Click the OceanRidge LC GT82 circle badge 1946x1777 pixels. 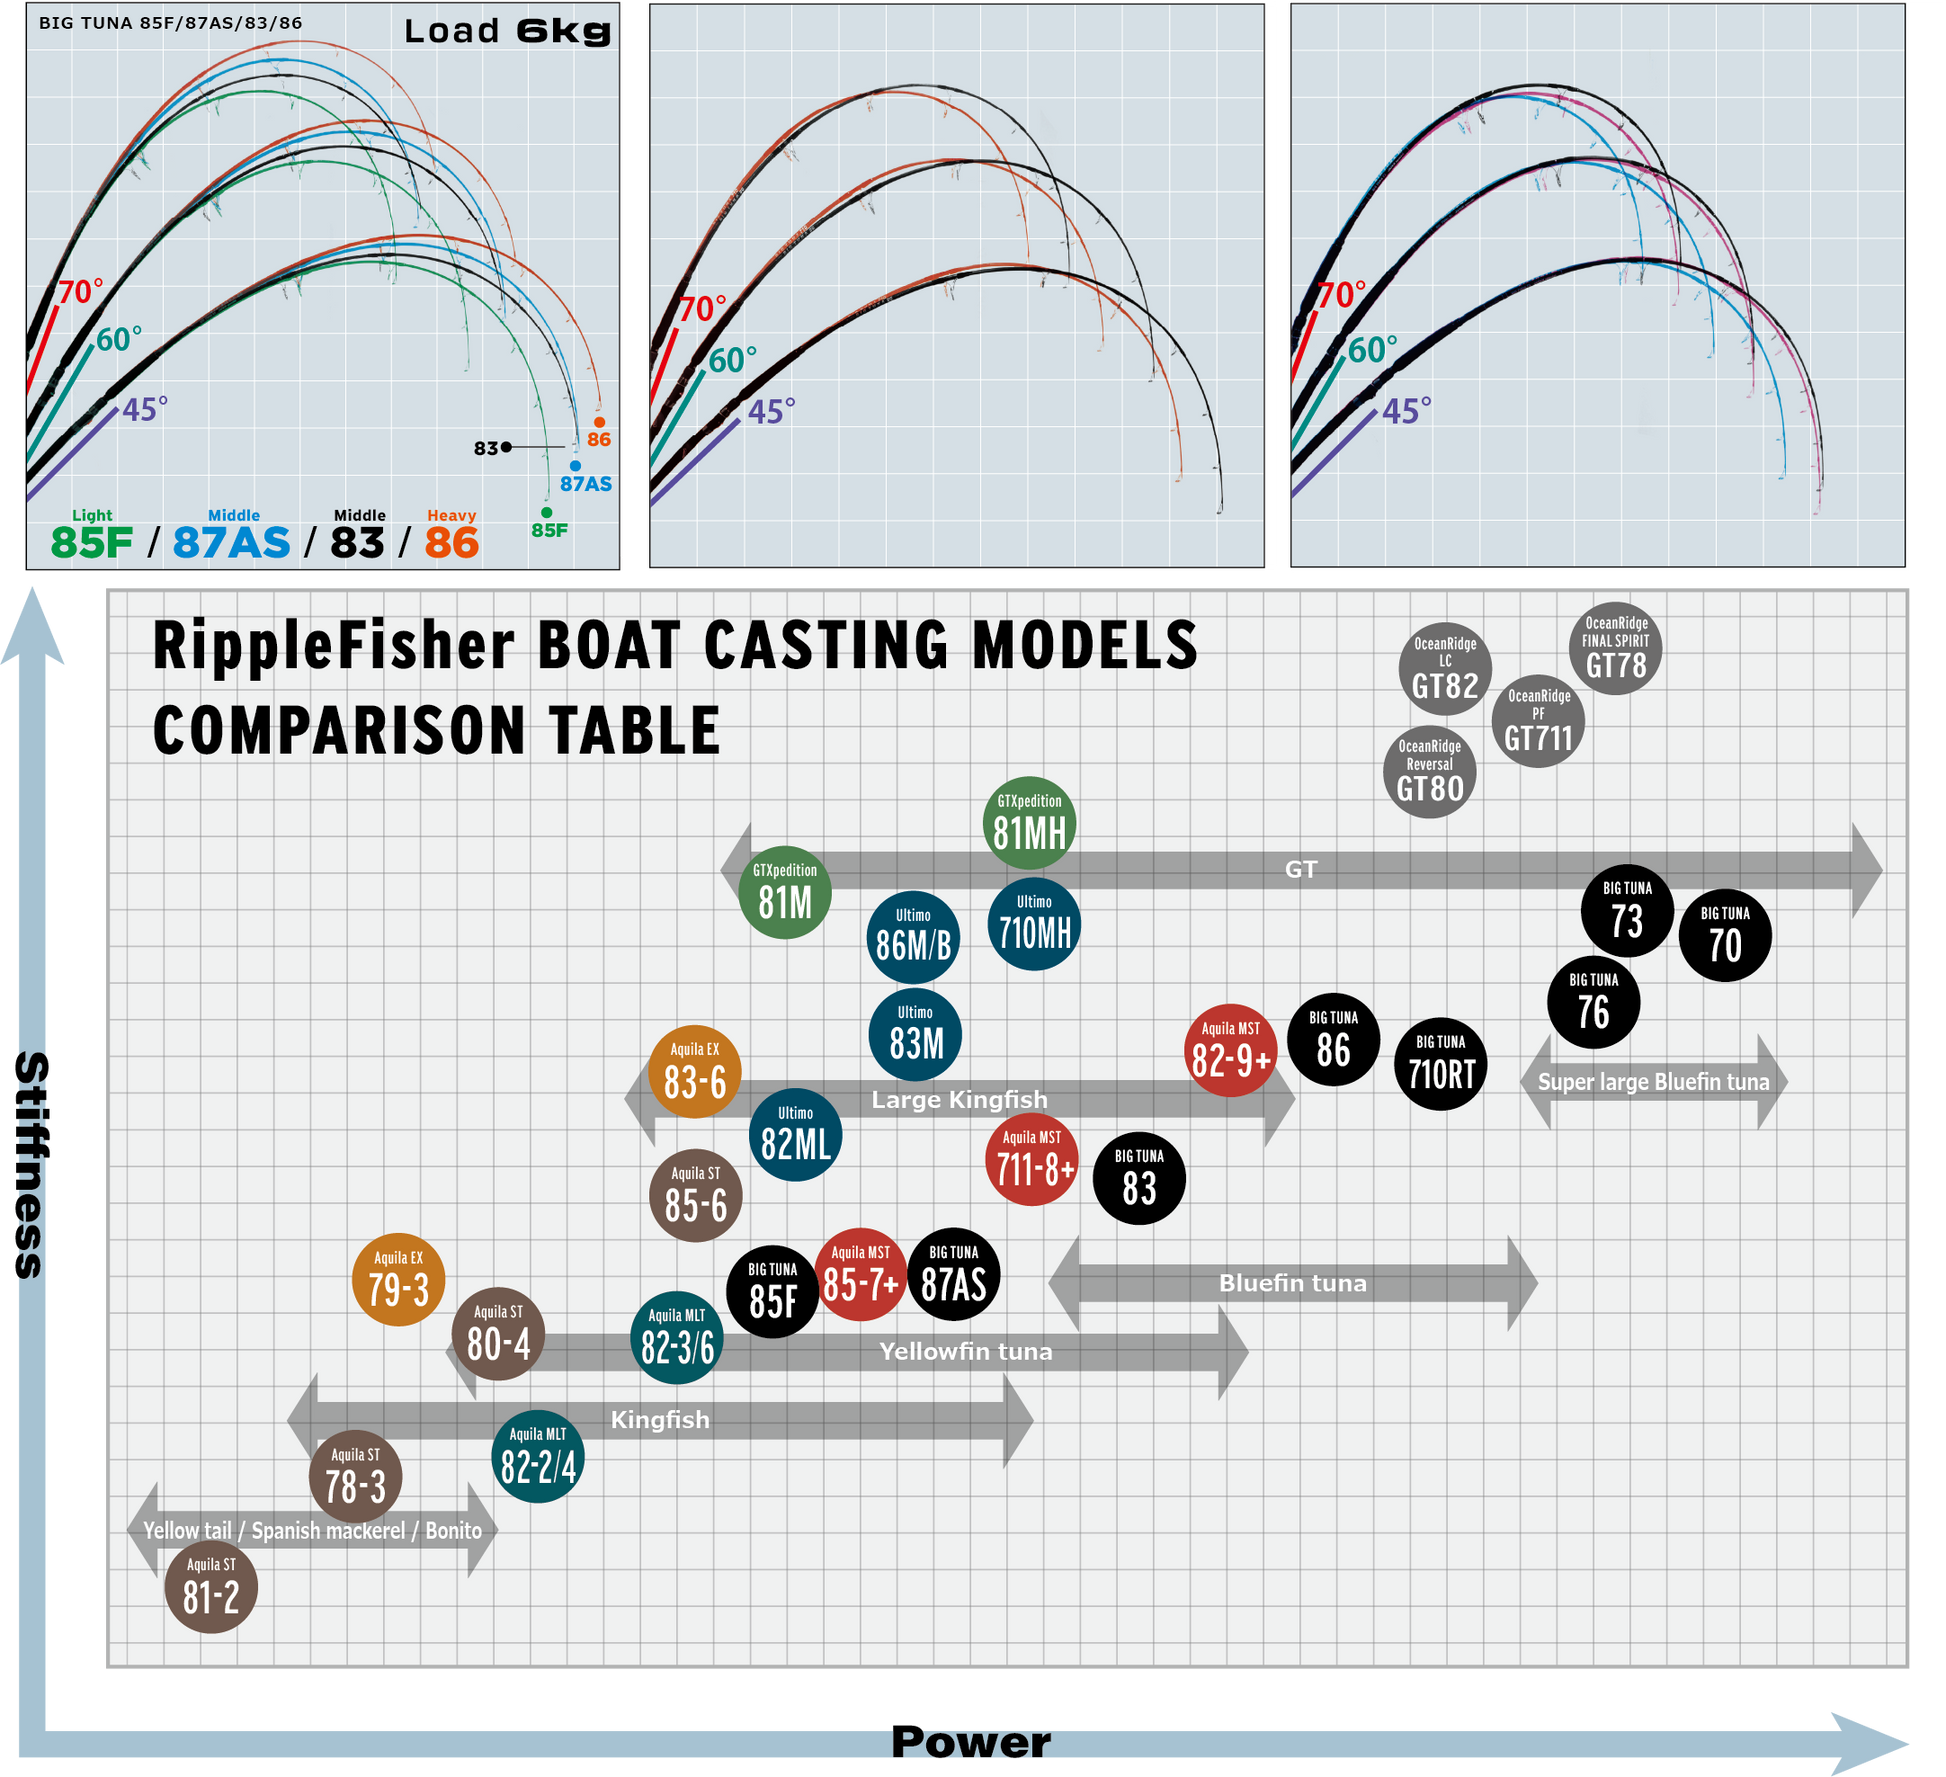tap(1445, 668)
